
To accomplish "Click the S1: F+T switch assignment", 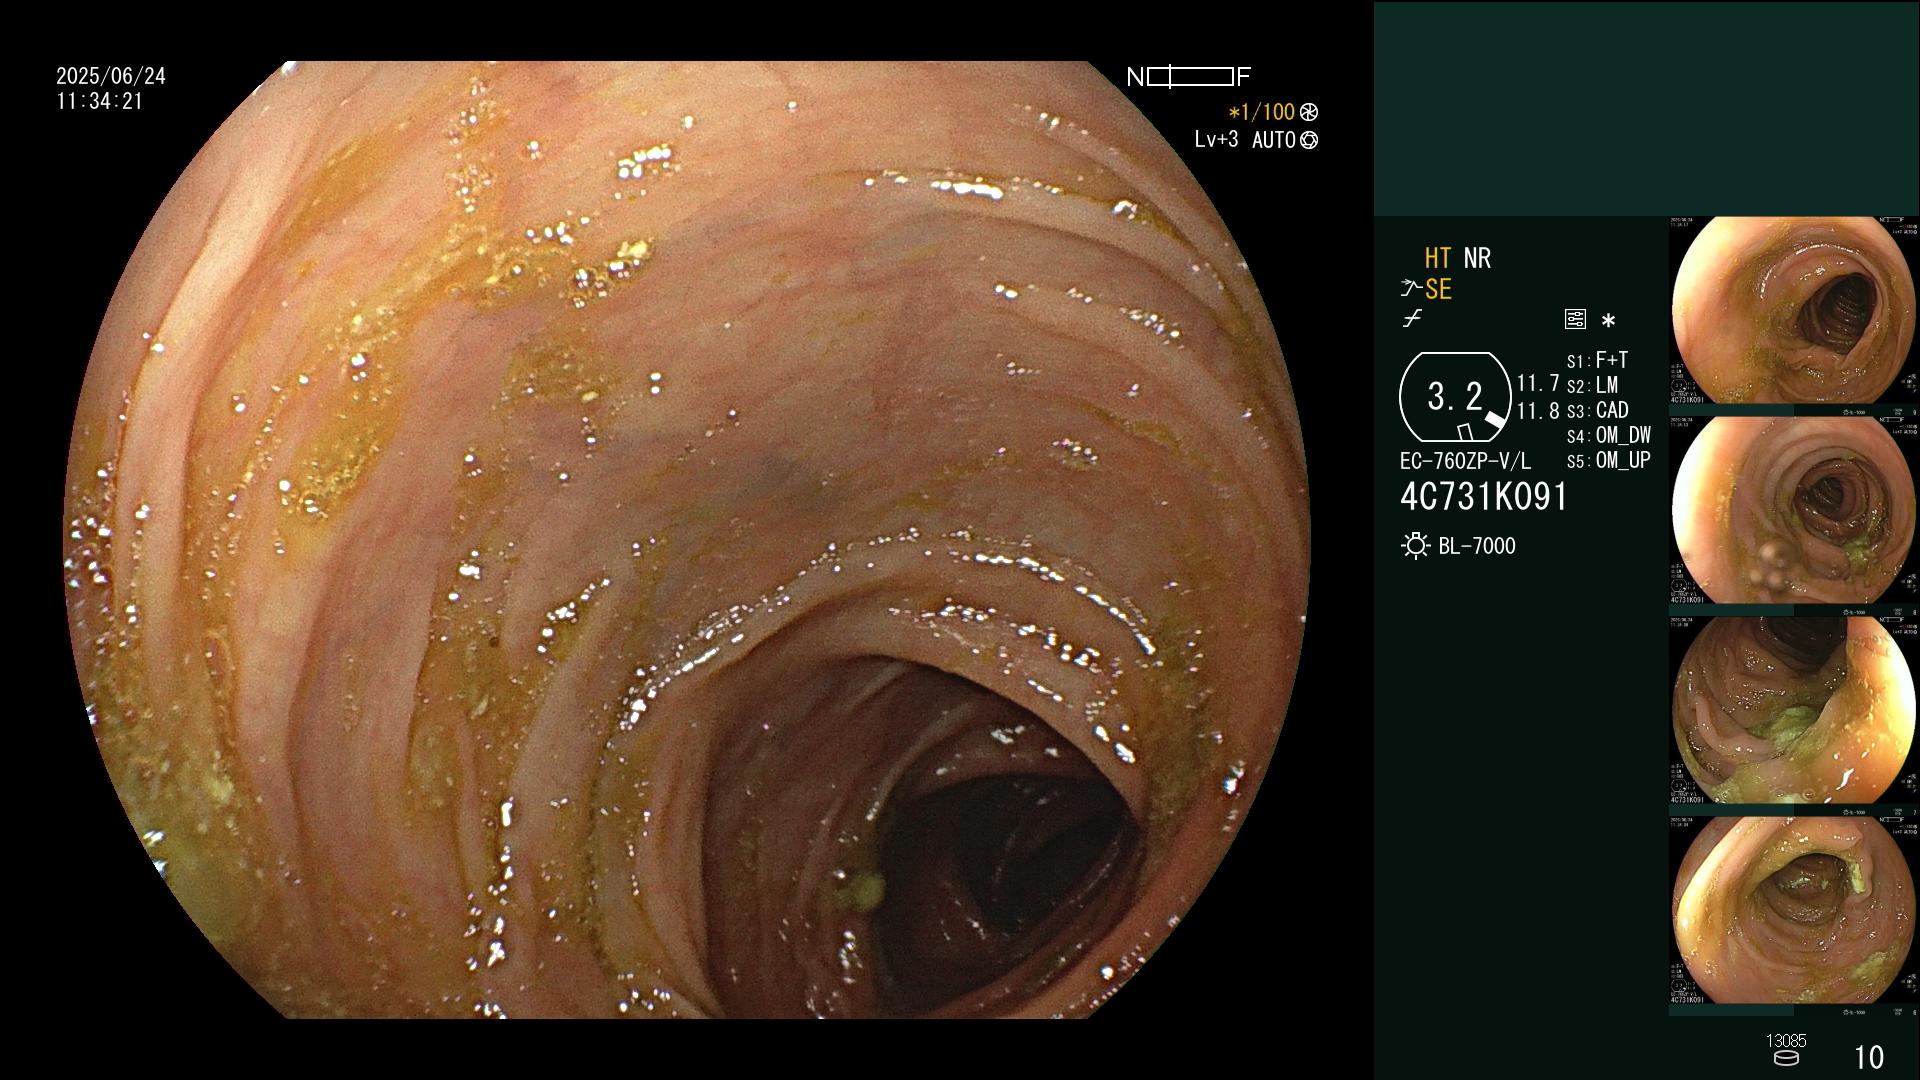I will (1598, 360).
